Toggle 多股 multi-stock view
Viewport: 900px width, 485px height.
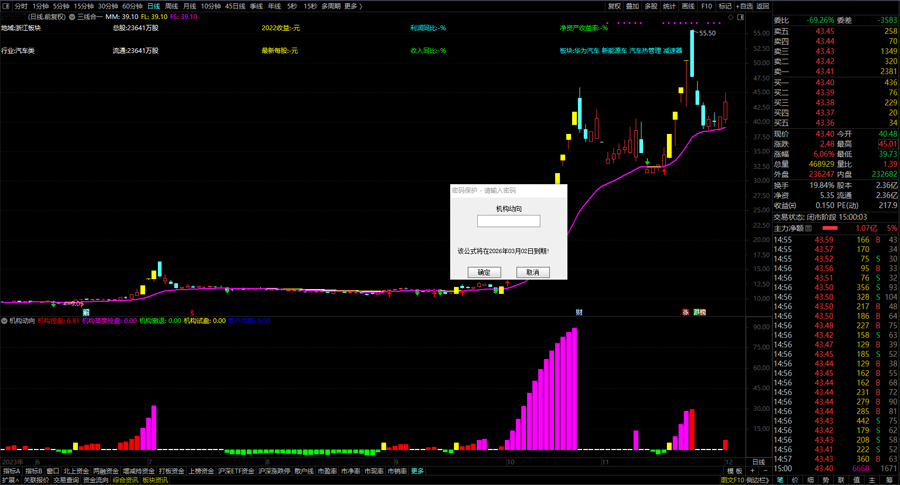650,5
